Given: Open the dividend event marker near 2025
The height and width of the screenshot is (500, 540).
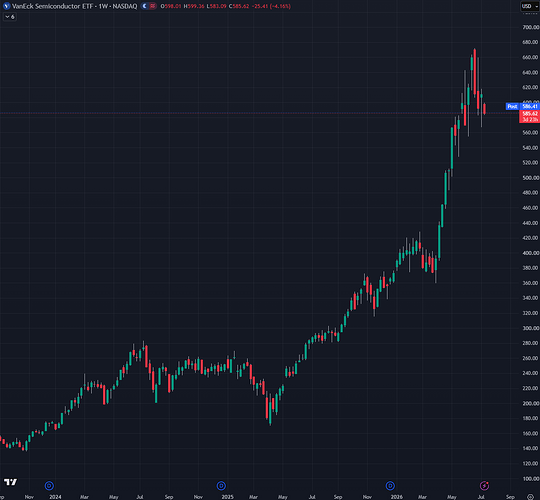Looking at the screenshot, I should coord(221,486).
